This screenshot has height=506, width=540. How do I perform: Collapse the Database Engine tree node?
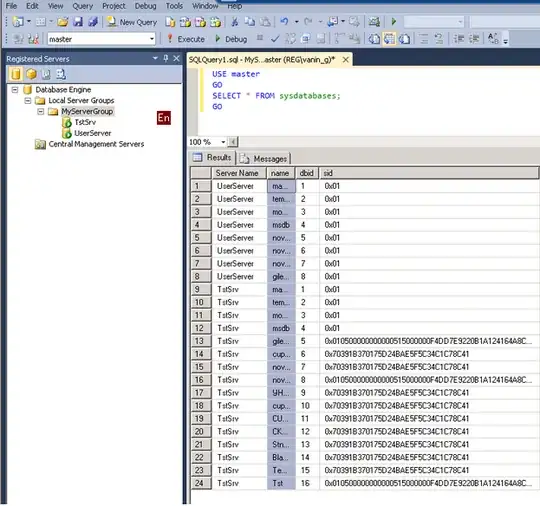[14, 90]
